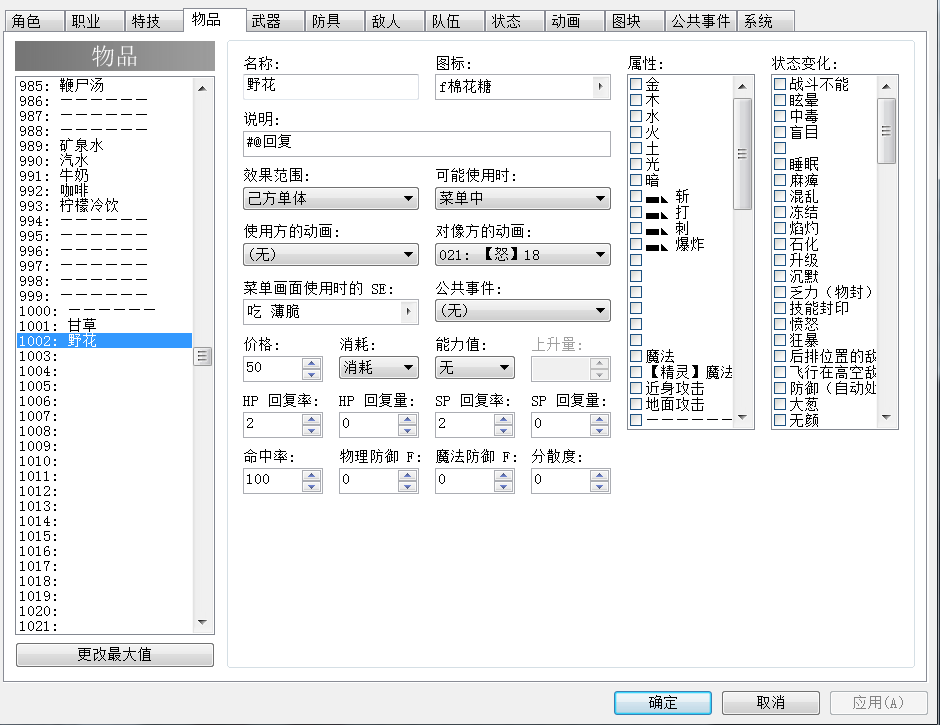Click the 状态变化 list scrollbar thumb

coord(886,131)
